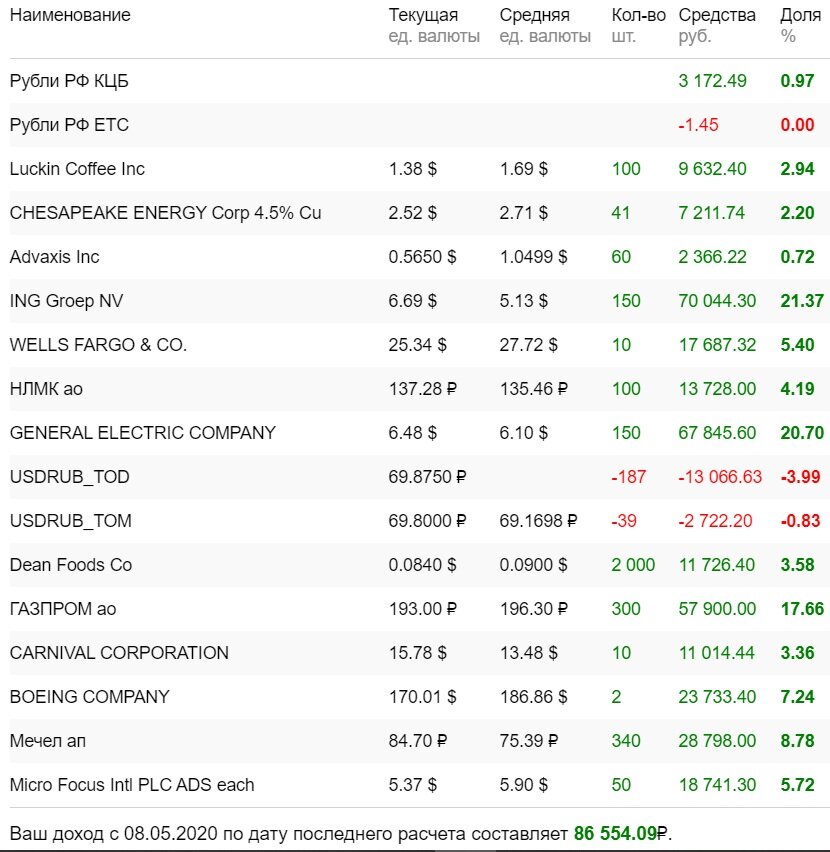
Task: Click the 3 172.49 funds value
Action: click(712, 81)
